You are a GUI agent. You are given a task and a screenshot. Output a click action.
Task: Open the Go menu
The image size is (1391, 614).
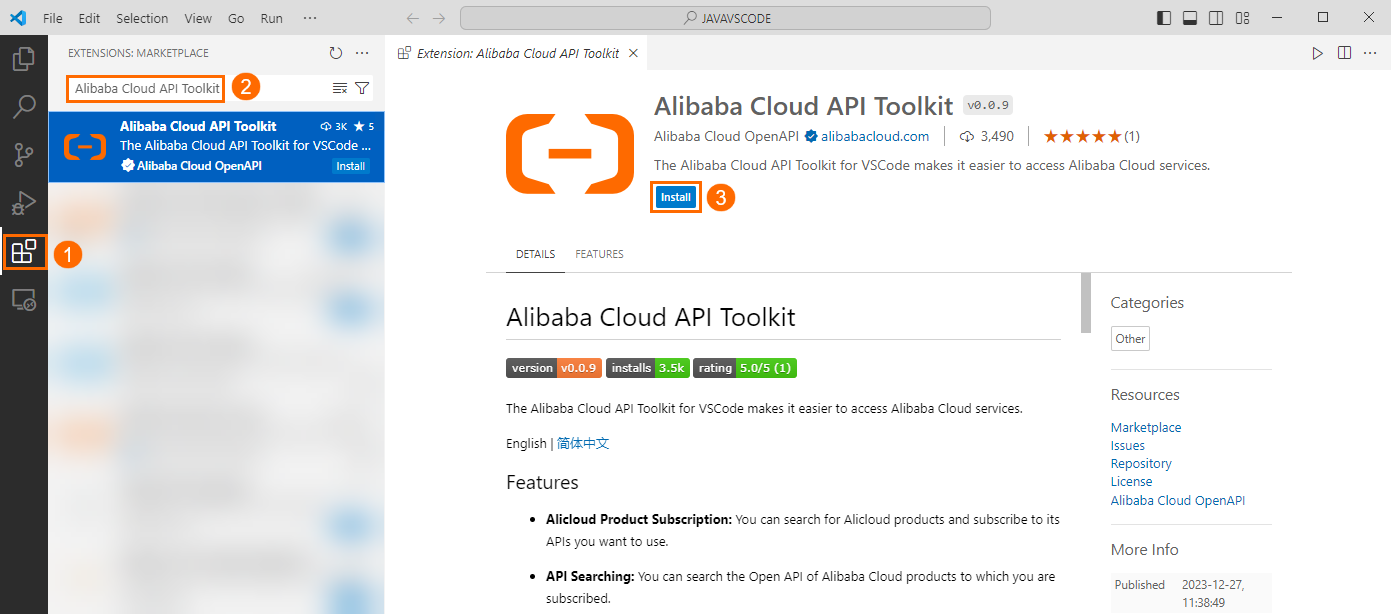(236, 18)
